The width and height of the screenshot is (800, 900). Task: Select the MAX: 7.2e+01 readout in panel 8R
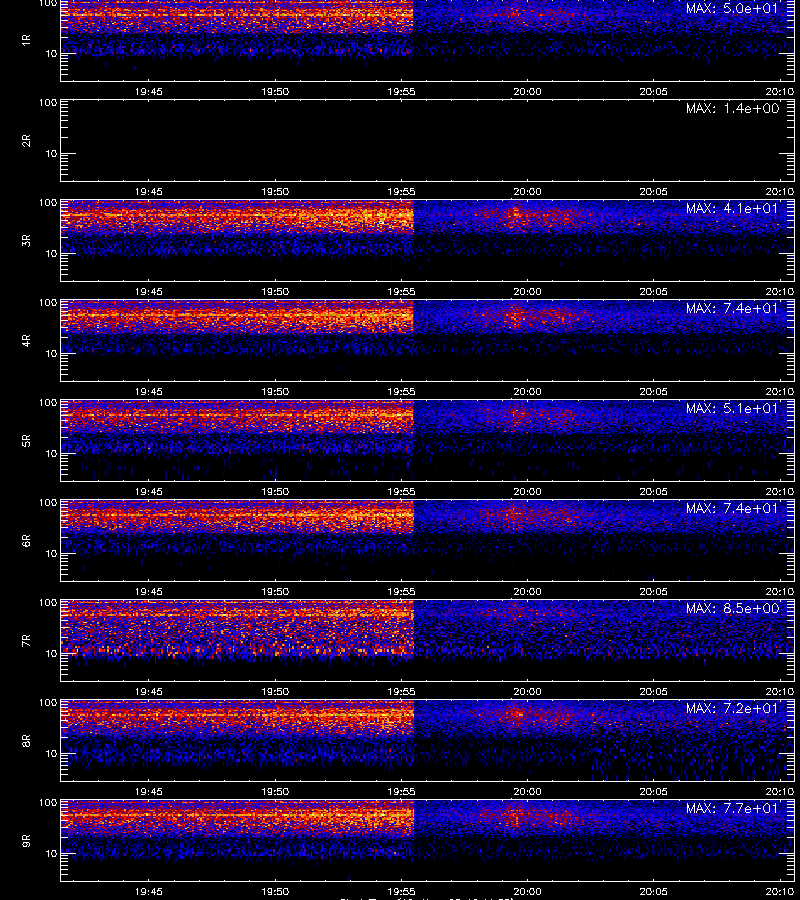[732, 709]
